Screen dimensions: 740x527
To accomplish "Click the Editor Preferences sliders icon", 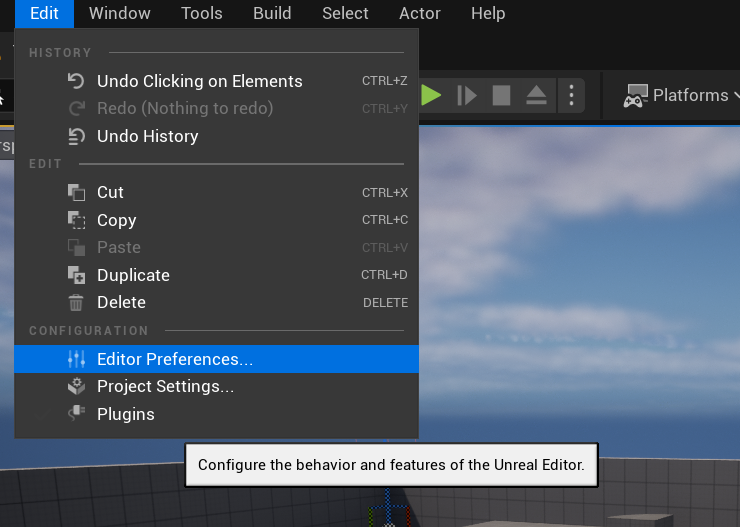I will (76, 359).
